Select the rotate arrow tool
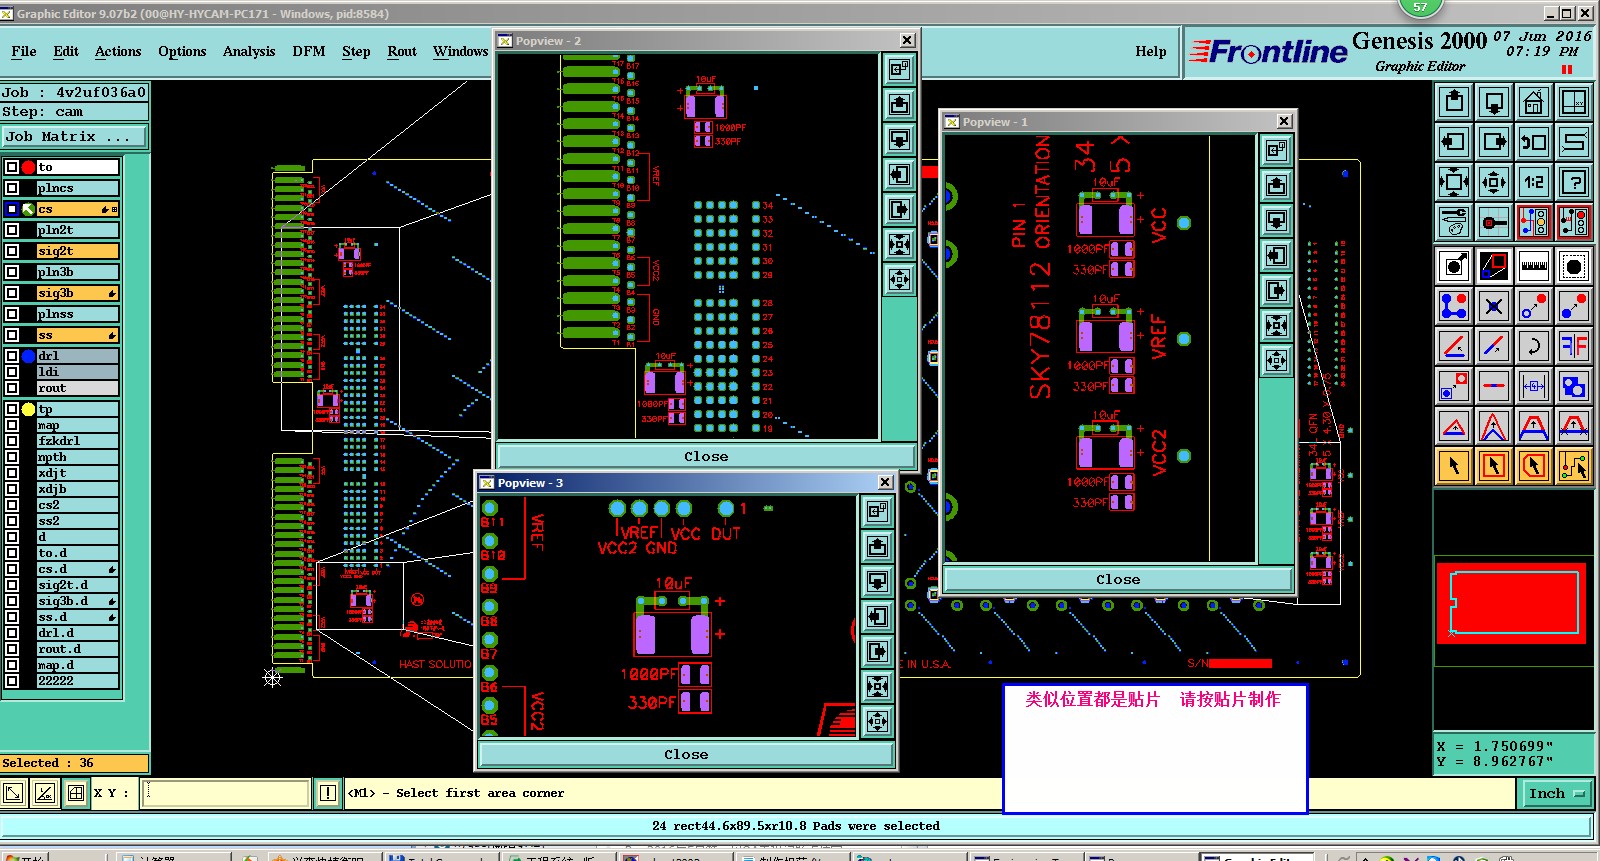This screenshot has height=861, width=1600. [1534, 346]
